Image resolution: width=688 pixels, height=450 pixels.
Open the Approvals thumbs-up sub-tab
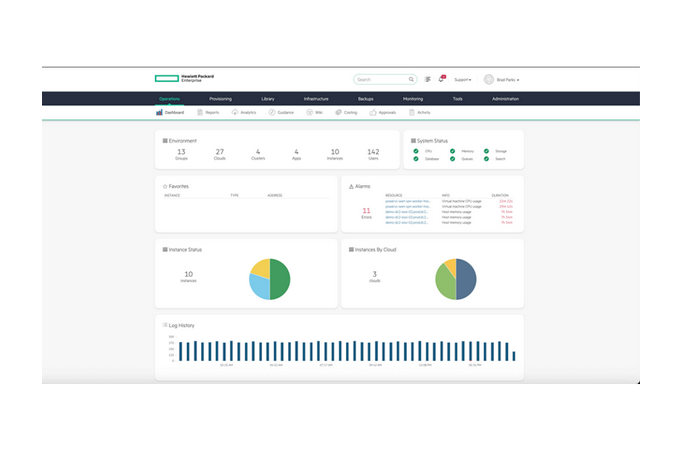click(x=383, y=113)
